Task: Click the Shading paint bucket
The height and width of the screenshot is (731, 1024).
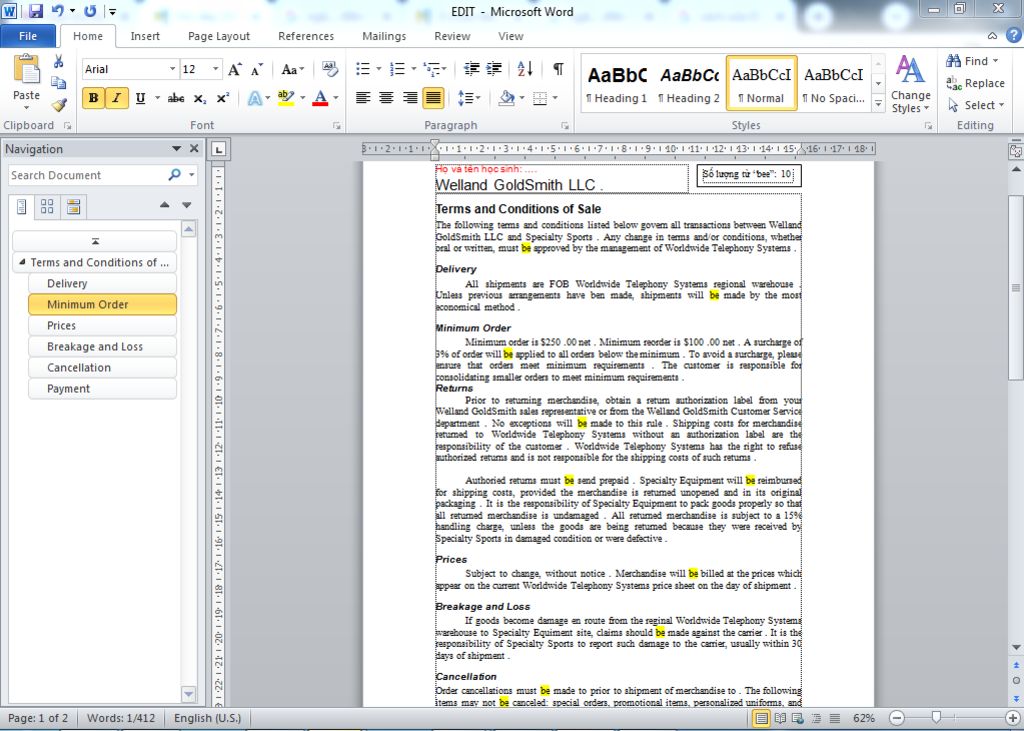Action: point(507,98)
